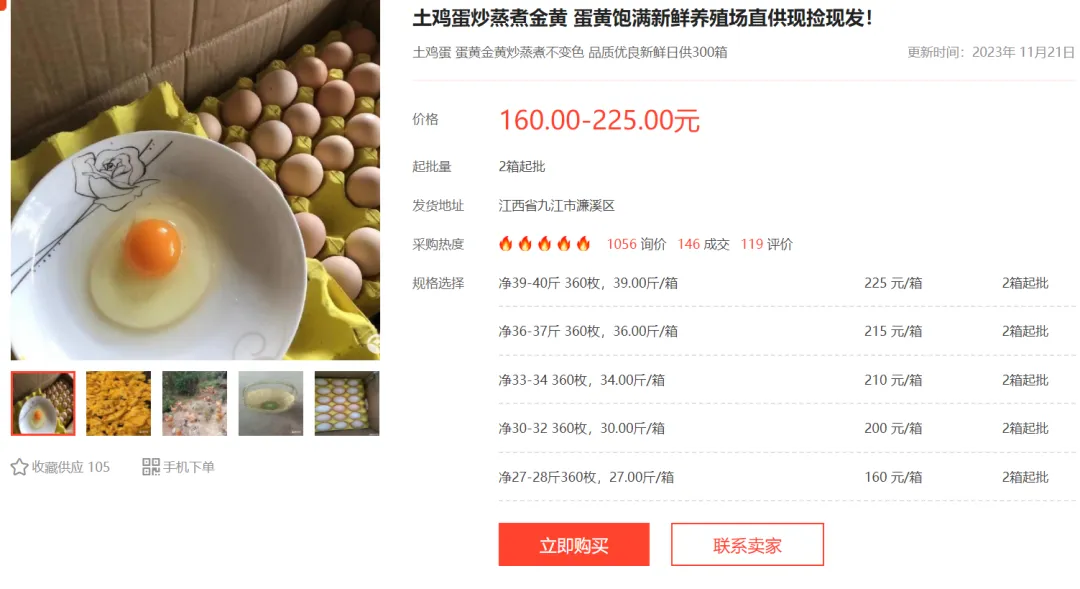Choose the 净36-37斤 360枚 specification row
This screenshot has width=1080, height=589.
tap(787, 331)
